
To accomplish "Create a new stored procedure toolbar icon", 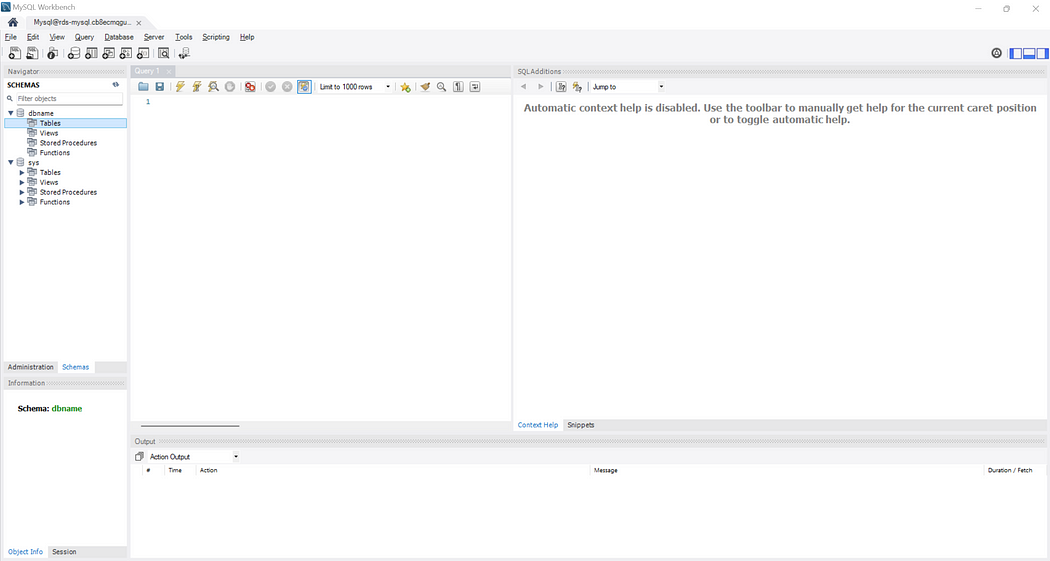I will coord(125,54).
